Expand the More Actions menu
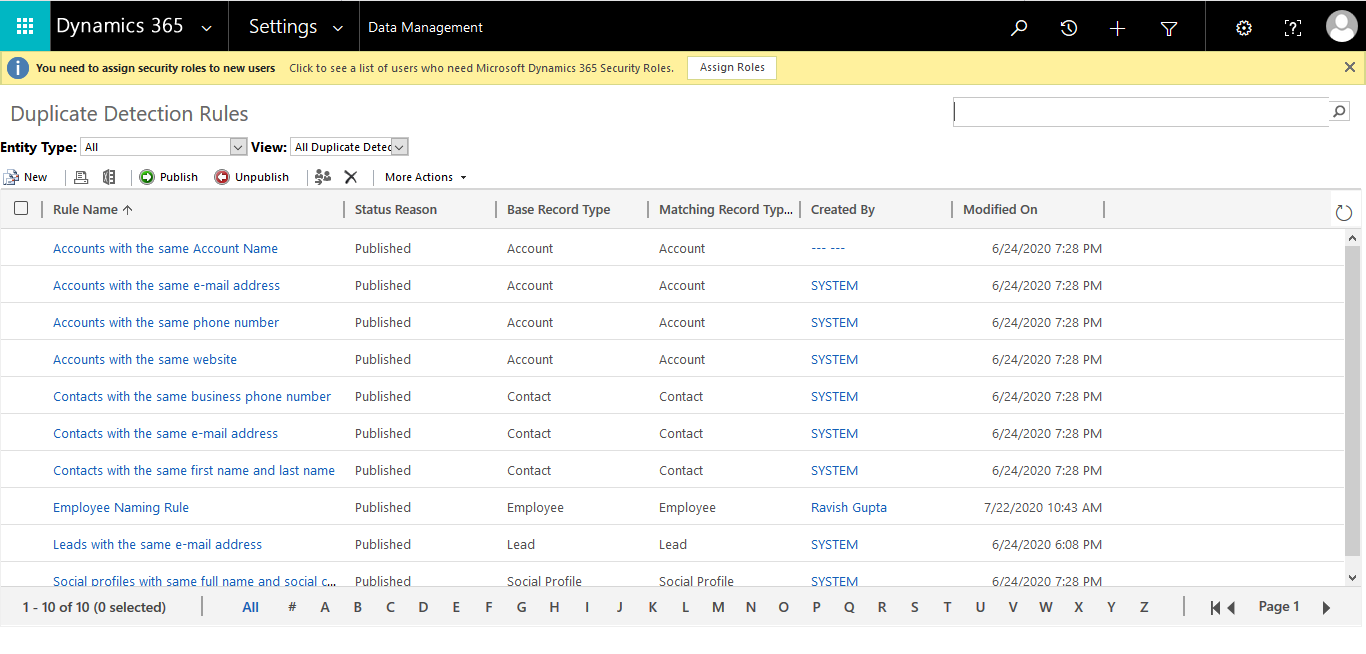Image resolution: width=1366 pixels, height=654 pixels. tap(426, 177)
